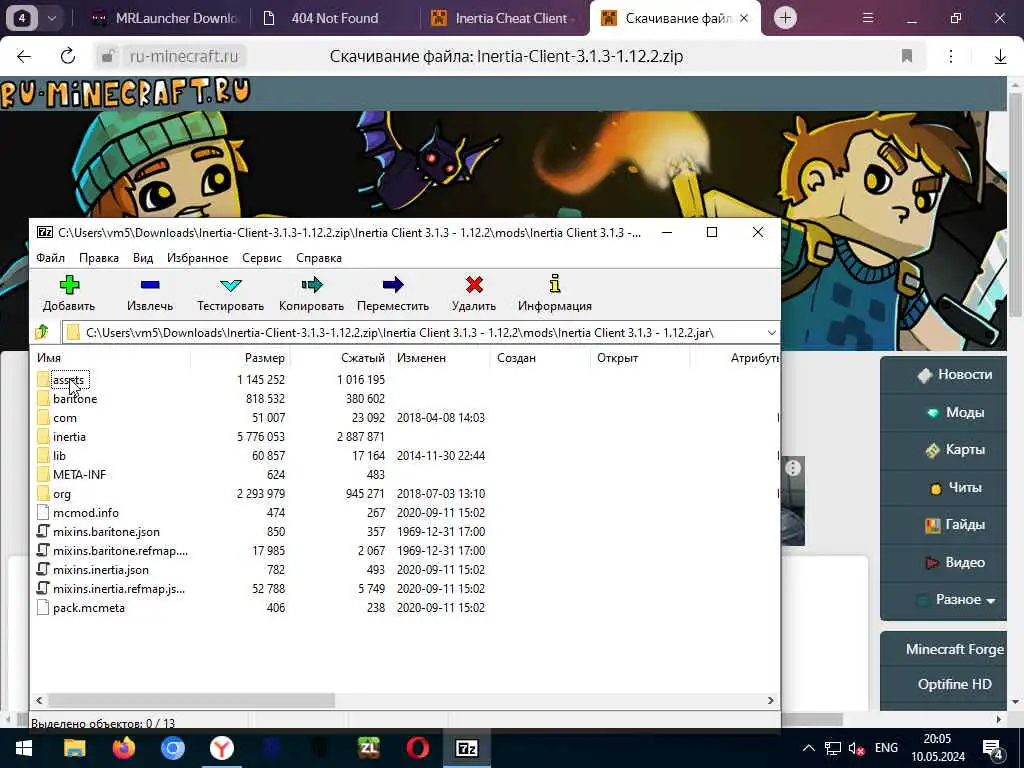1024x768 pixels.
Task: Click the bookmark icon in address bar
Action: point(906,56)
